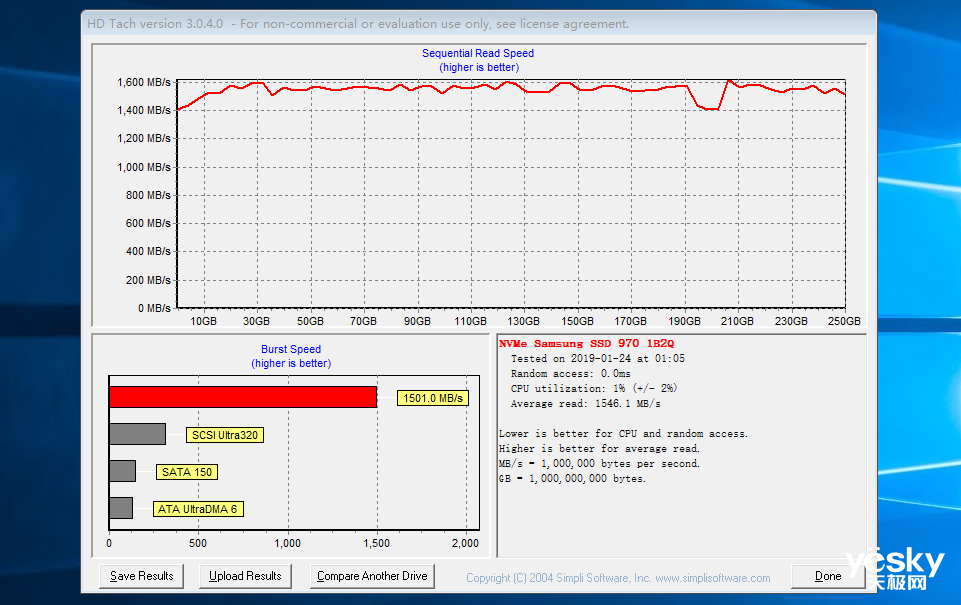Viewport: 961px width, 605px height.
Task: Click the "Copyright (C) 2004 Simpli Software, Inc." text
Action: (558, 578)
